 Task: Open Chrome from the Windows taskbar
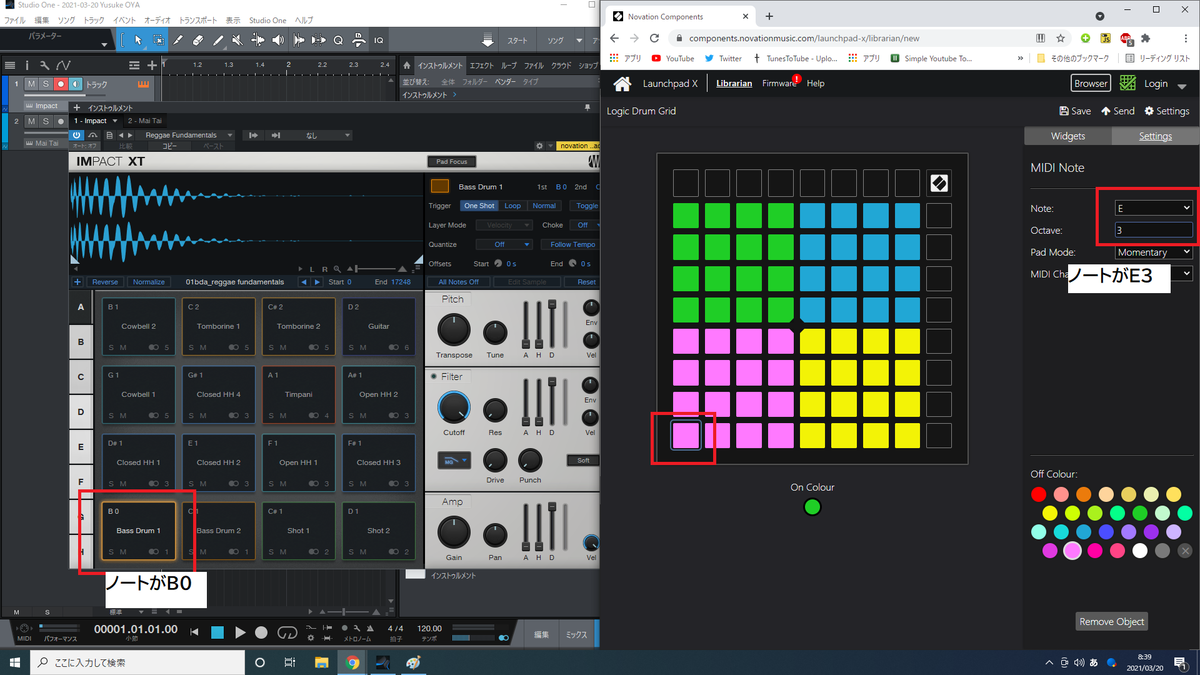click(353, 662)
